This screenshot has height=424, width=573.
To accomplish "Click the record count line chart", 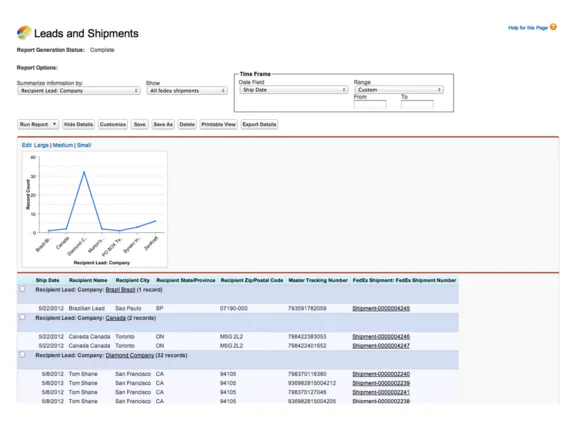I will (95, 209).
